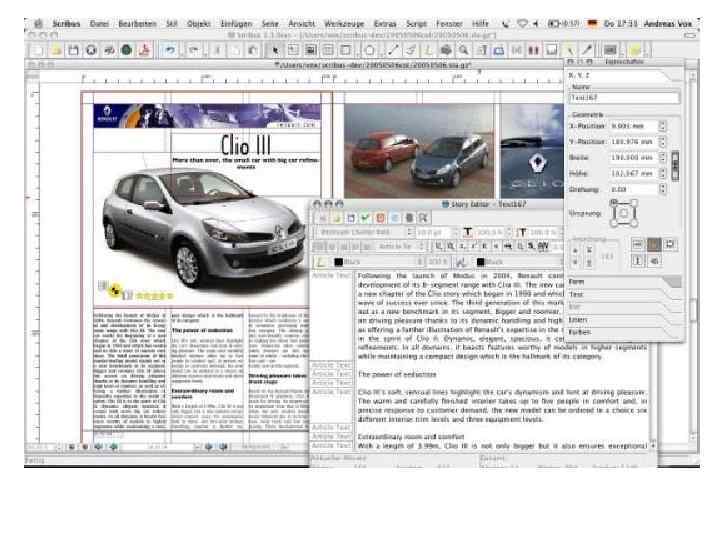Viewport: 720px width, 540px height.
Task: Click the New document toolbar icon
Action: (x=38, y=50)
